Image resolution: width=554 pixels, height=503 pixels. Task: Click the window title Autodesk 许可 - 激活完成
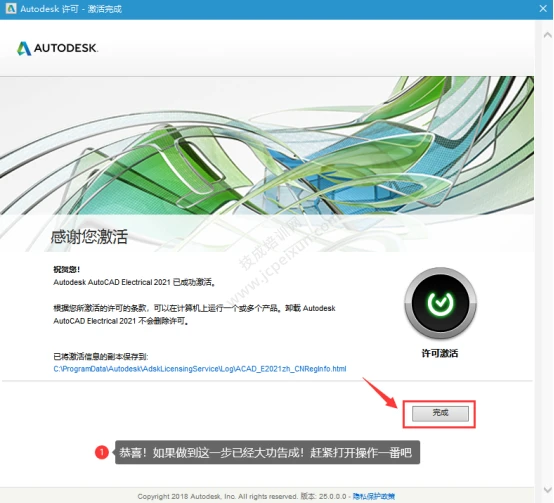71,9
